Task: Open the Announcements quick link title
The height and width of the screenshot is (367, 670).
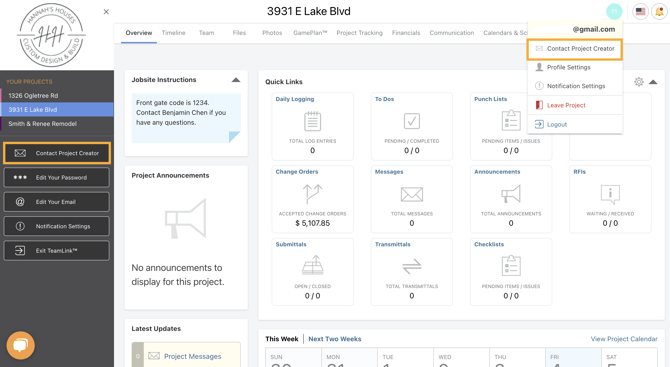Action: click(x=497, y=172)
